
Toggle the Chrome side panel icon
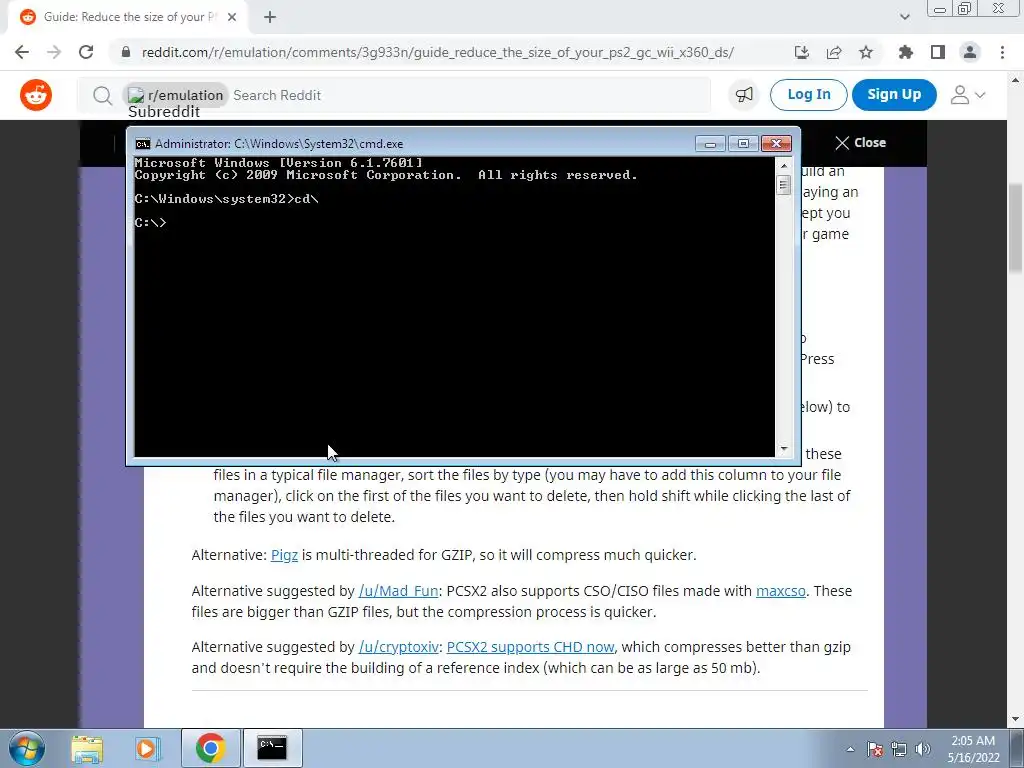coord(938,52)
